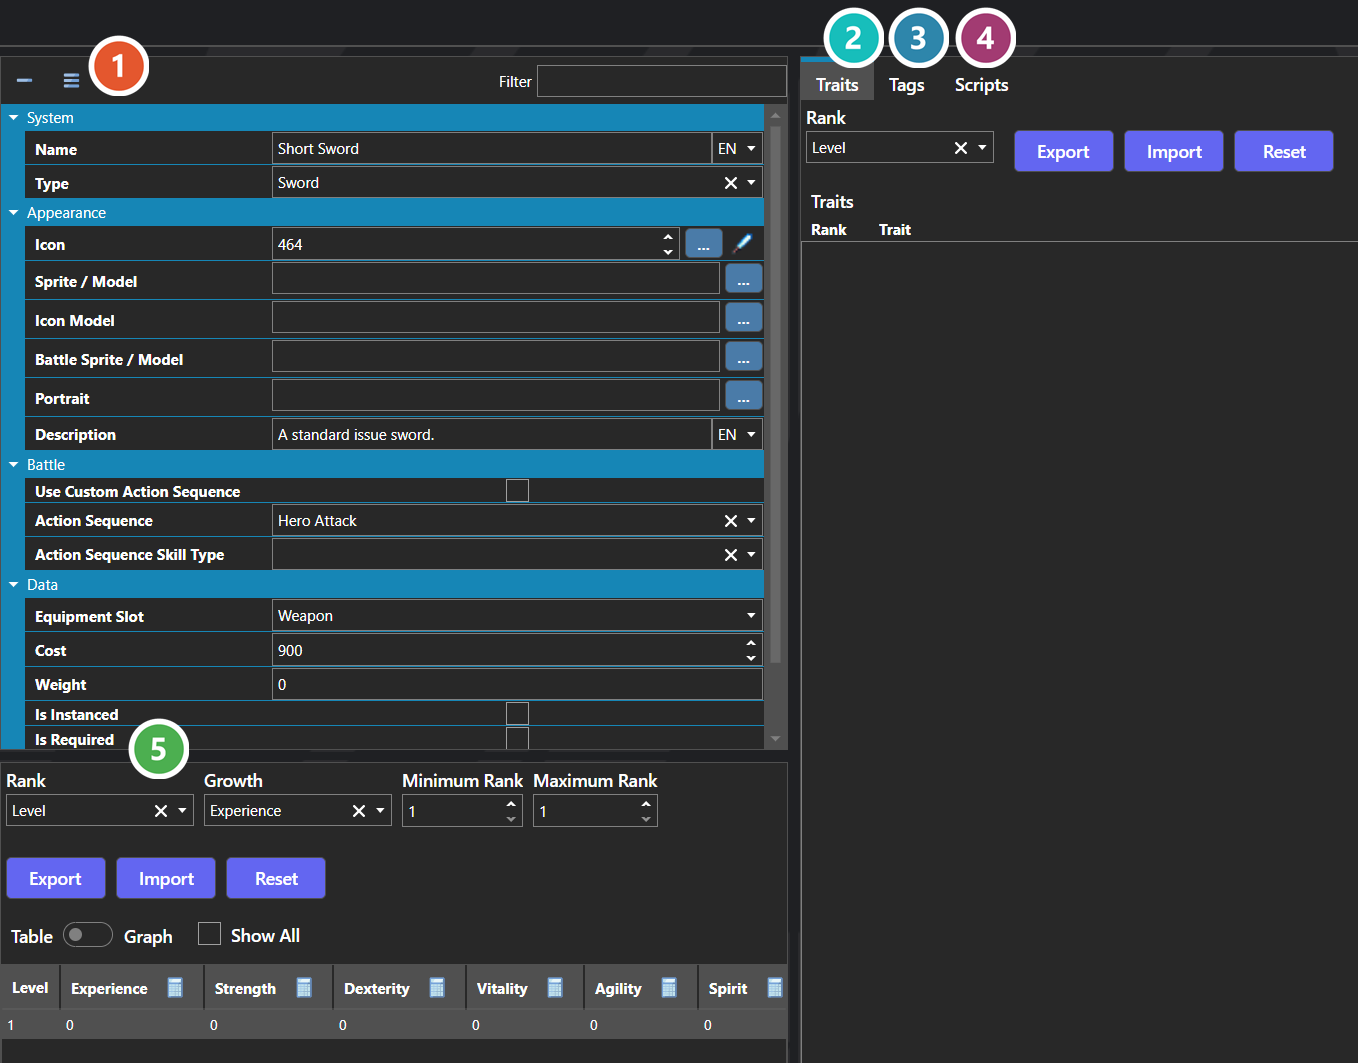Open calculator for Strength column
Screen dimensions: 1358x1063
click(x=304, y=988)
